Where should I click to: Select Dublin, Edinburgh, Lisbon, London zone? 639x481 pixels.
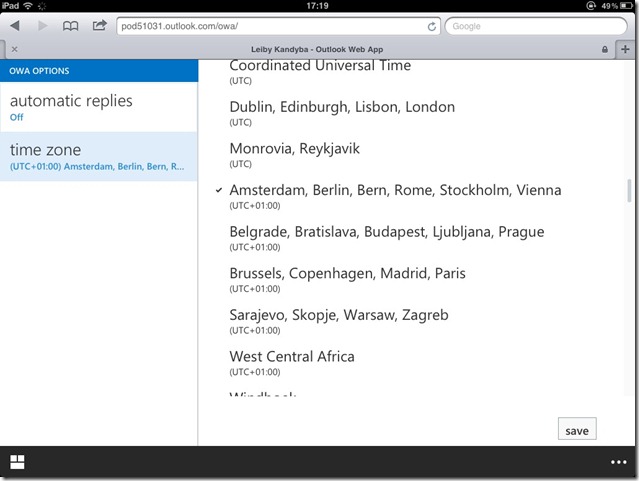click(342, 113)
